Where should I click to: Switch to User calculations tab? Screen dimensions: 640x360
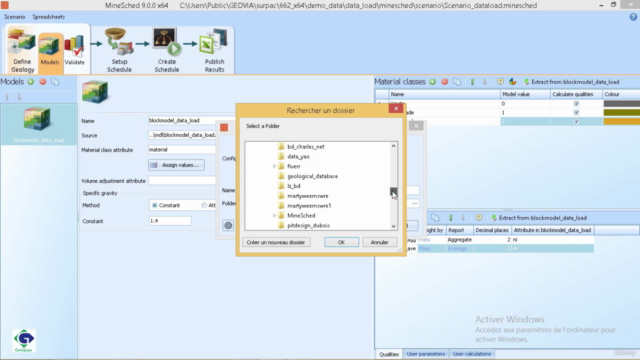pyautogui.click(x=472, y=354)
